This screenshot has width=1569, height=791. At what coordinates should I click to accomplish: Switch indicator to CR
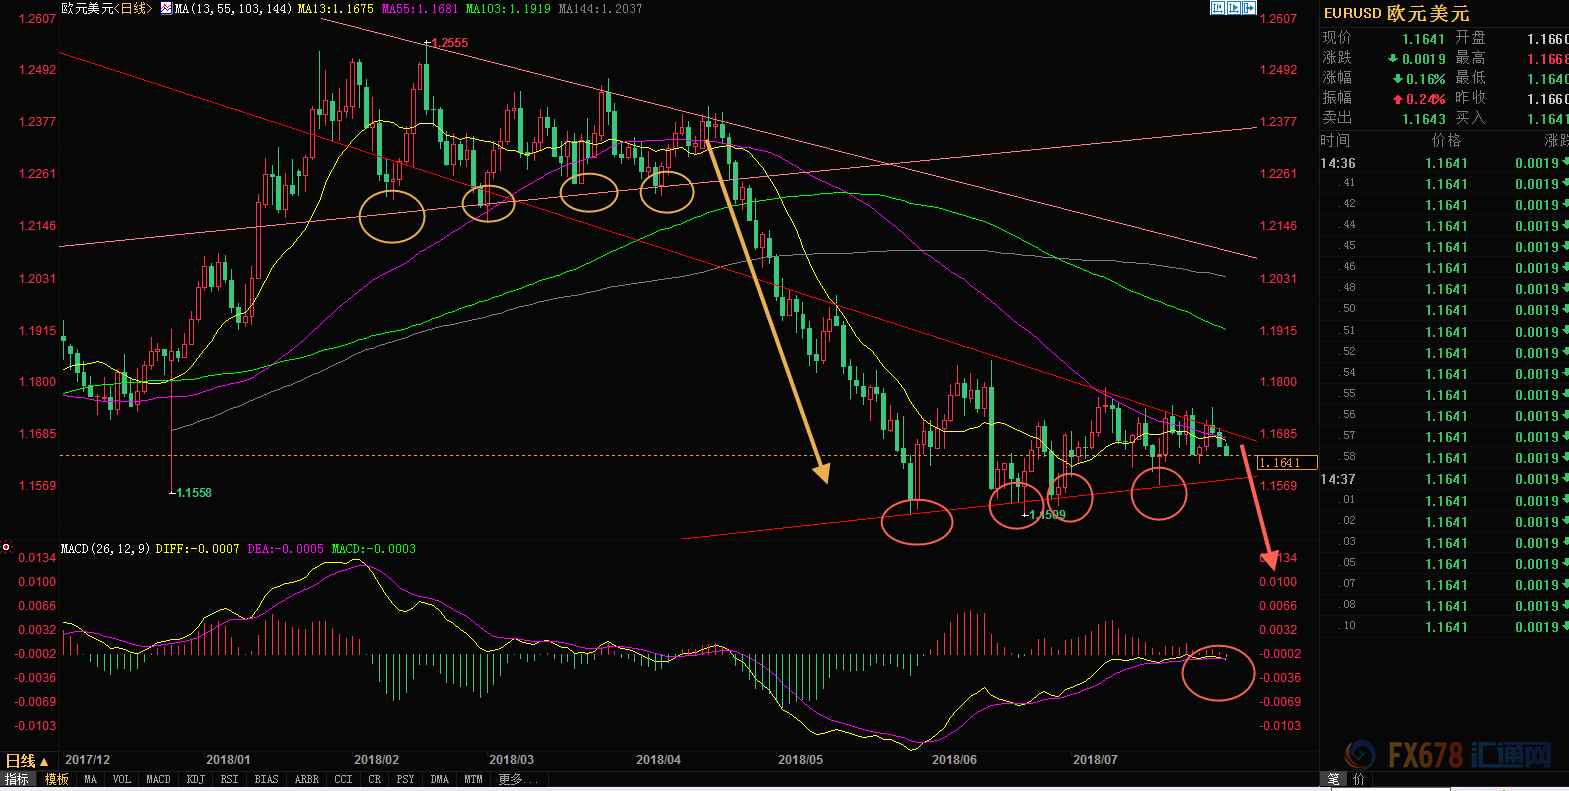tap(375, 779)
